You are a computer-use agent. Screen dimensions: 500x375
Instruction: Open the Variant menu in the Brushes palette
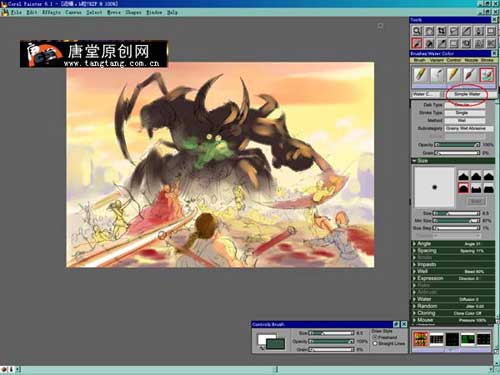tap(437, 60)
